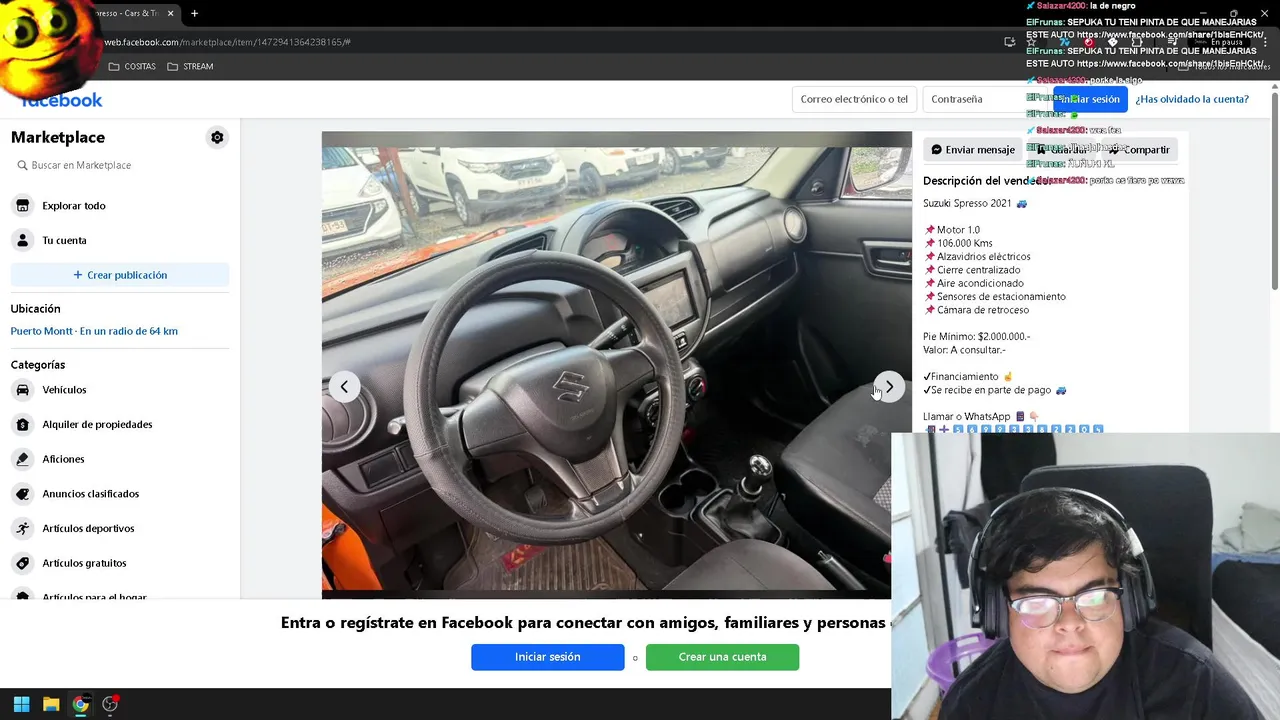1280x720 pixels.
Task: Click the Ubicación heading
Action: [x=35, y=309]
